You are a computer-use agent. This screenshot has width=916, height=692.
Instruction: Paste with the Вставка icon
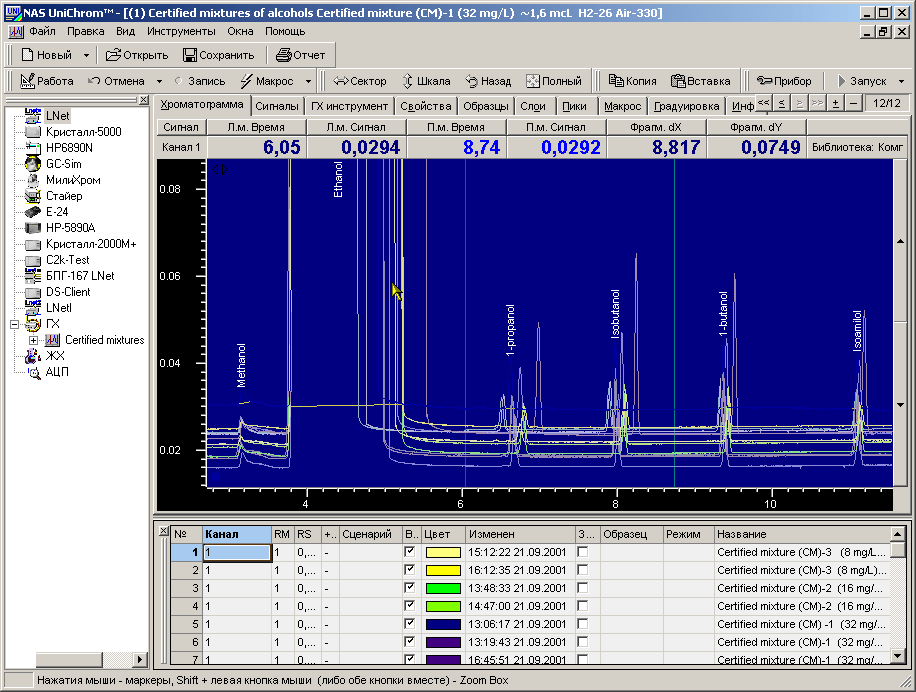(x=678, y=81)
